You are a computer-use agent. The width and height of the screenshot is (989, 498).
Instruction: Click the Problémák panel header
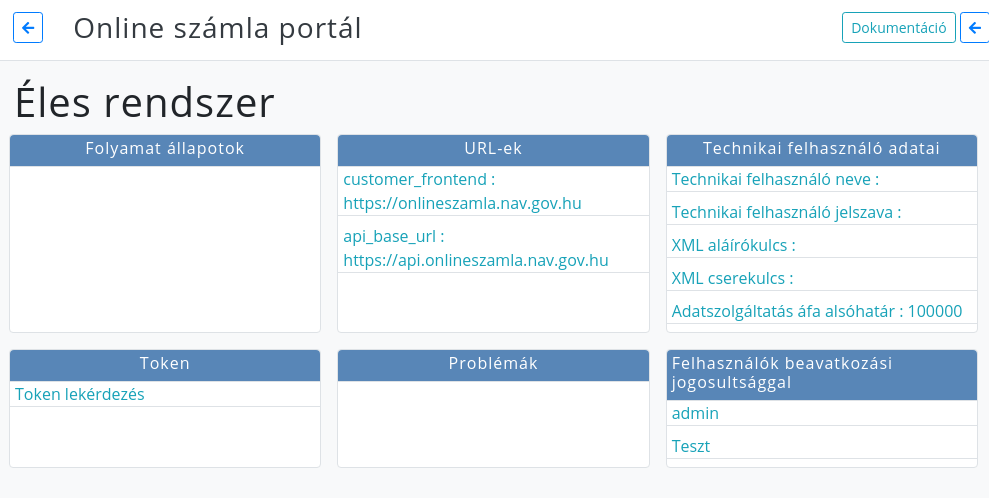coord(493,366)
